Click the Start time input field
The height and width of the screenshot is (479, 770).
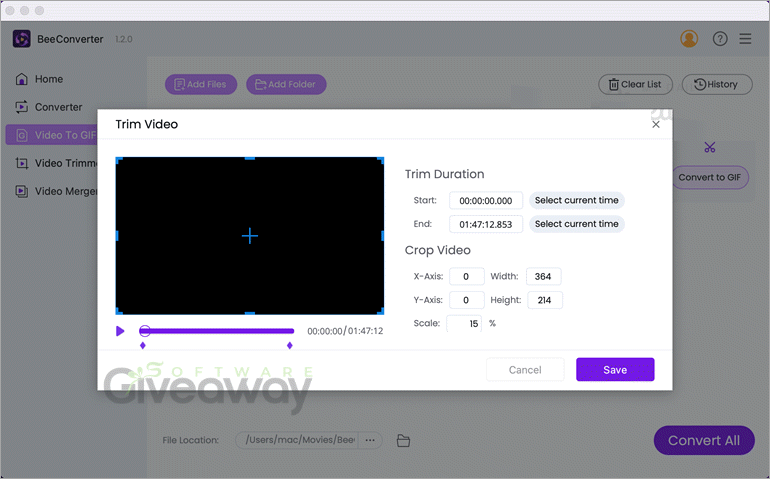pos(485,201)
